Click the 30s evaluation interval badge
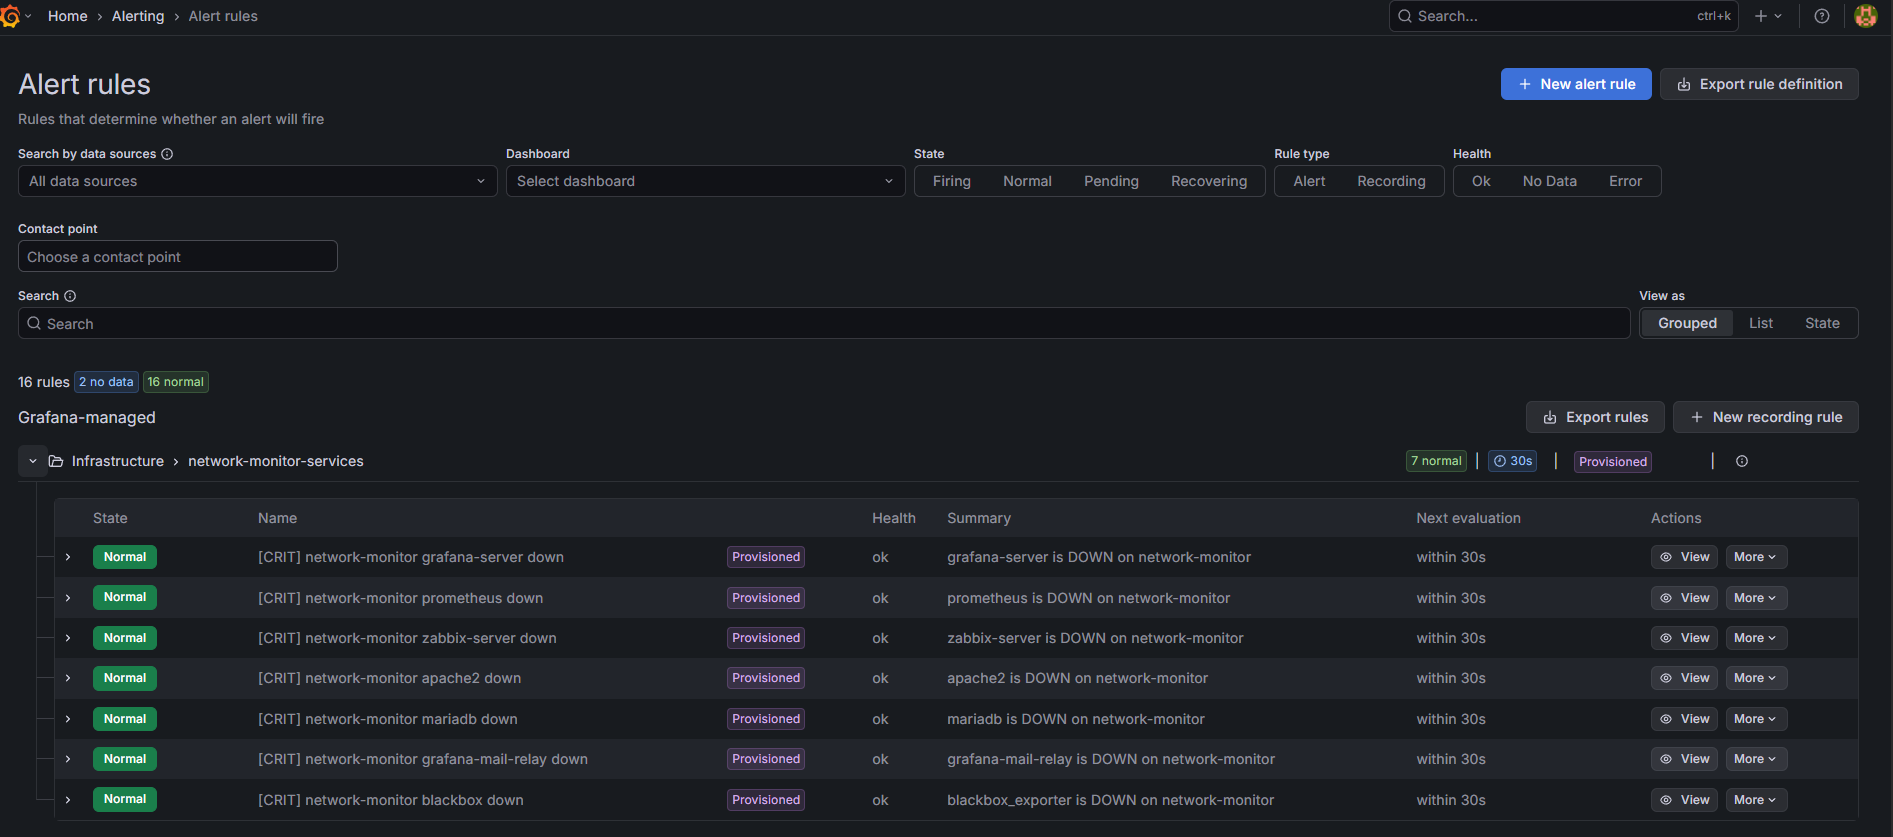 click(1513, 461)
